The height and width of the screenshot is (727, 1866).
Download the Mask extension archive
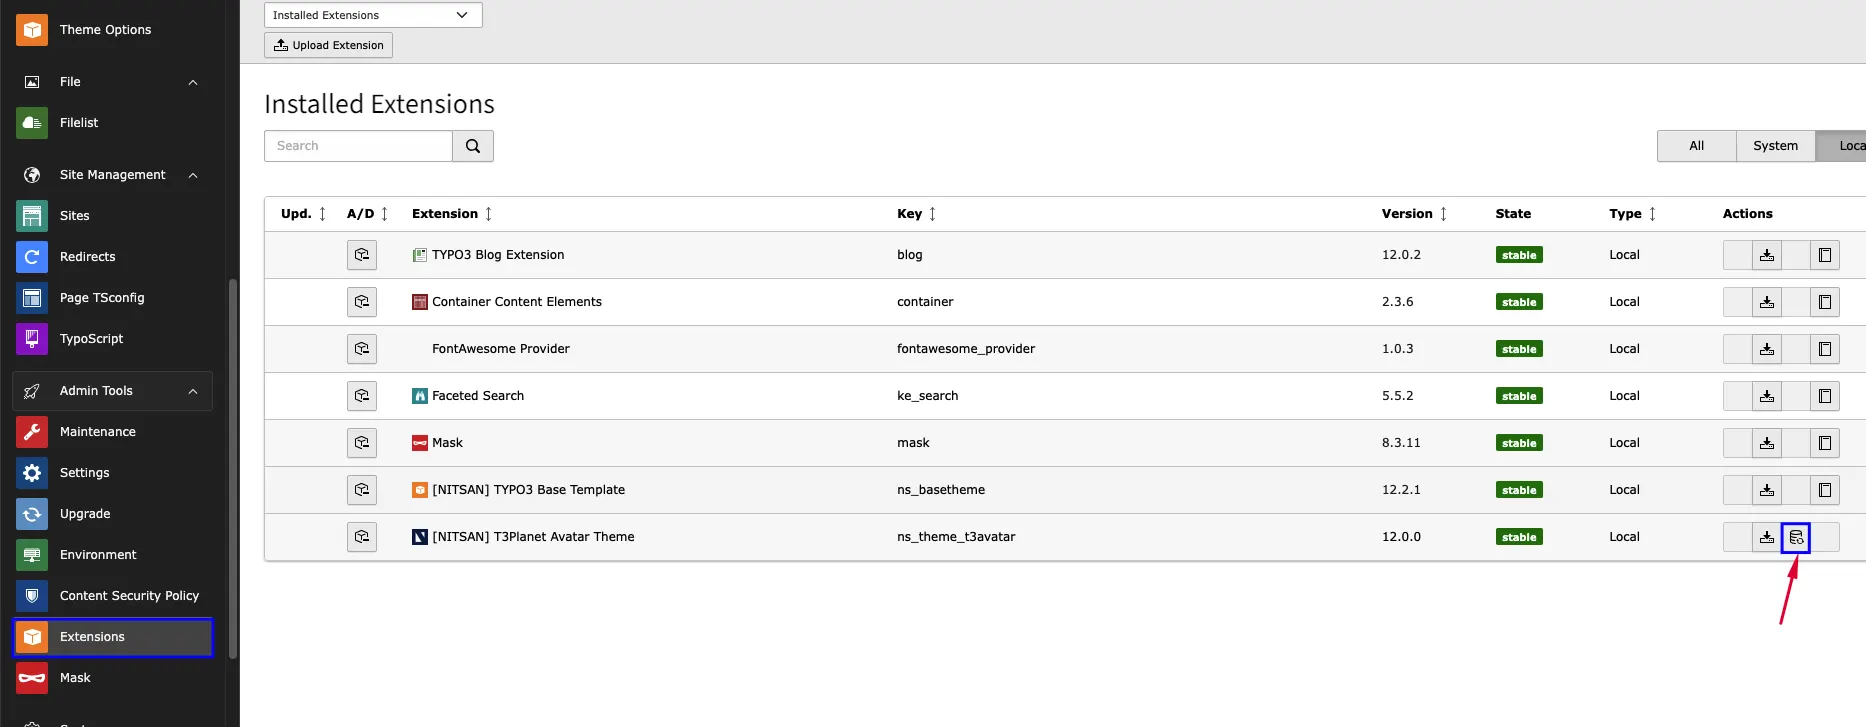click(1767, 443)
